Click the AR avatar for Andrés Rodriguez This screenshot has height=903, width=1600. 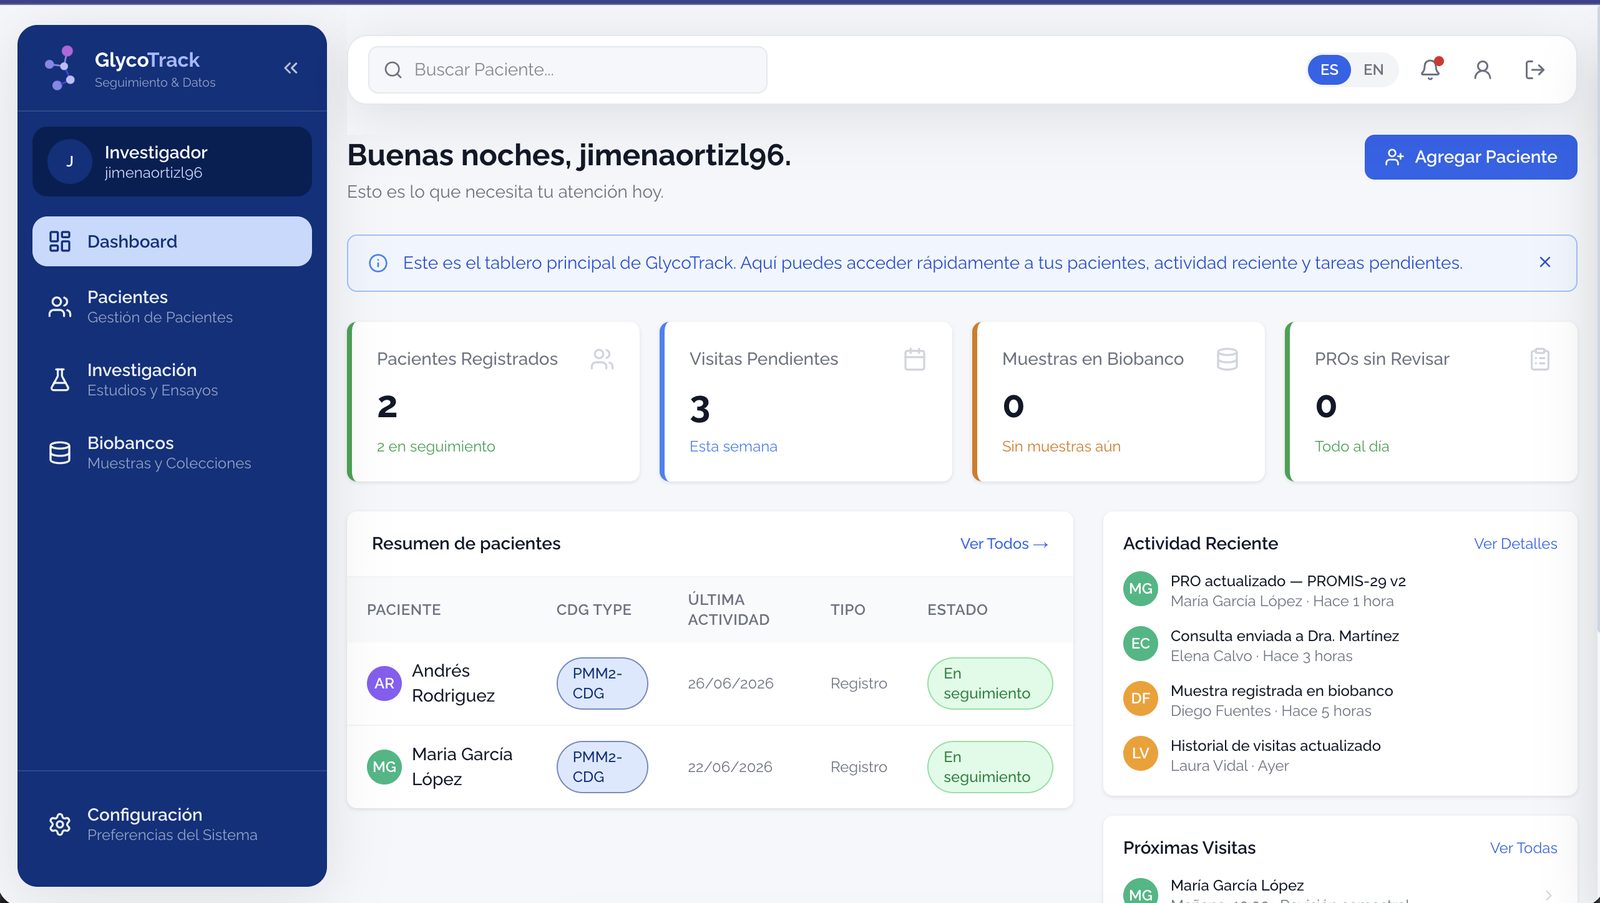point(384,684)
